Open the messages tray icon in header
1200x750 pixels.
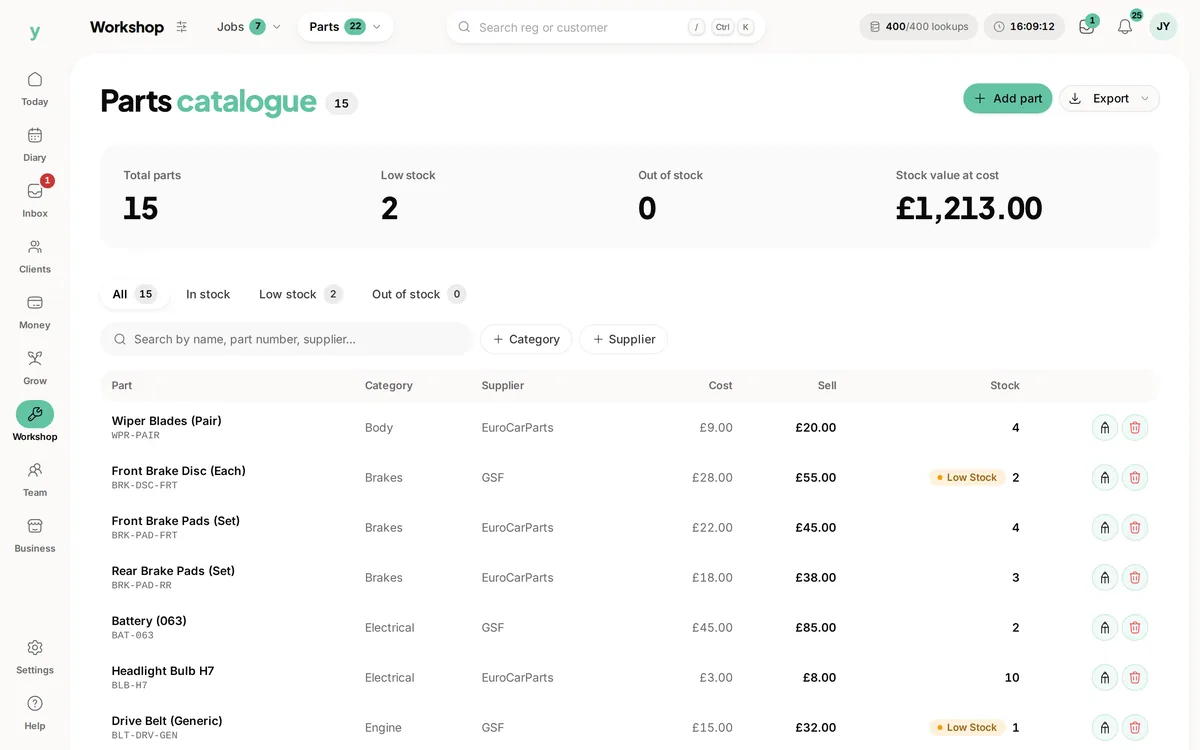[x=1087, y=27]
